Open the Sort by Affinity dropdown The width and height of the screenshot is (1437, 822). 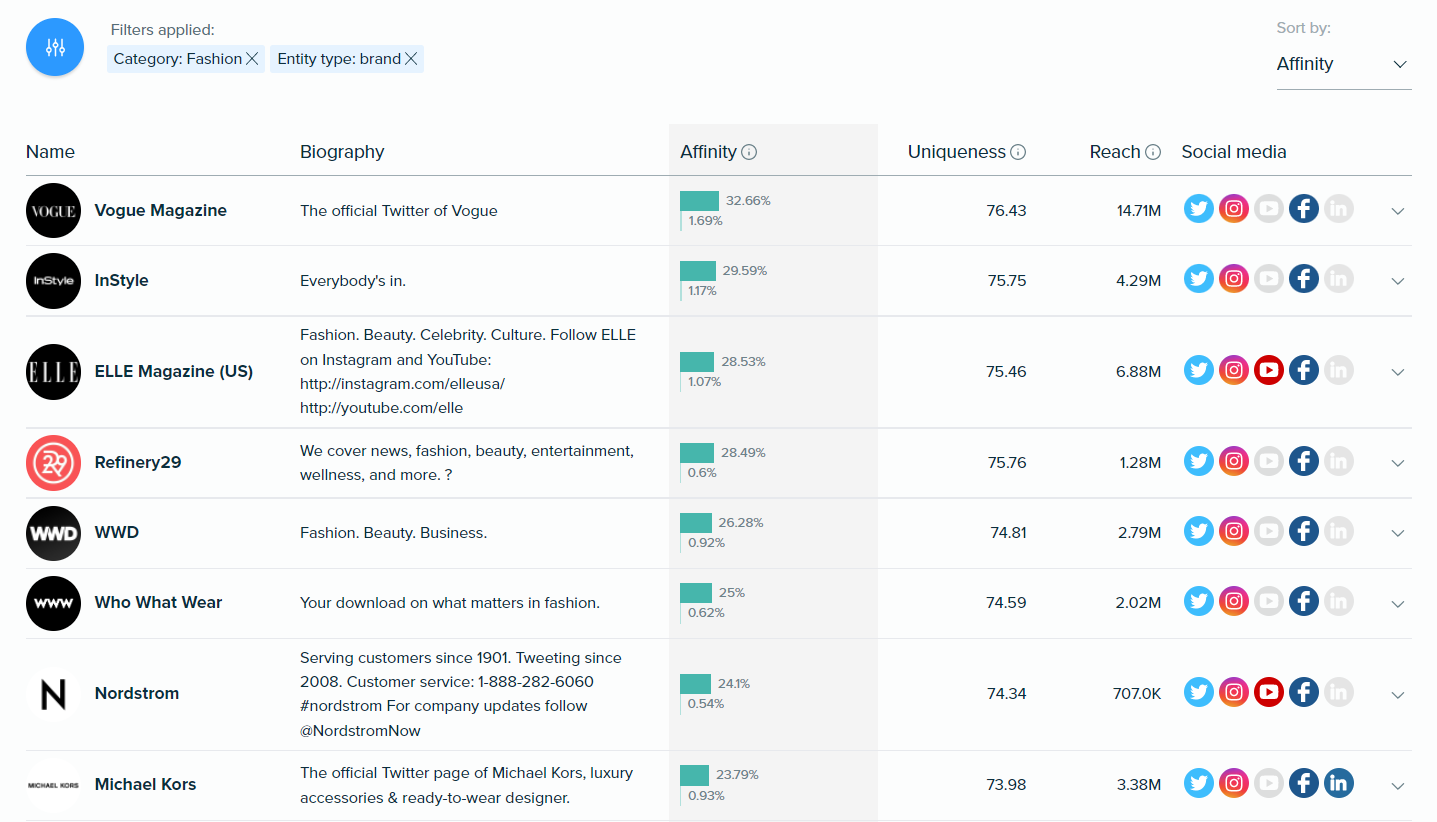pos(1344,64)
